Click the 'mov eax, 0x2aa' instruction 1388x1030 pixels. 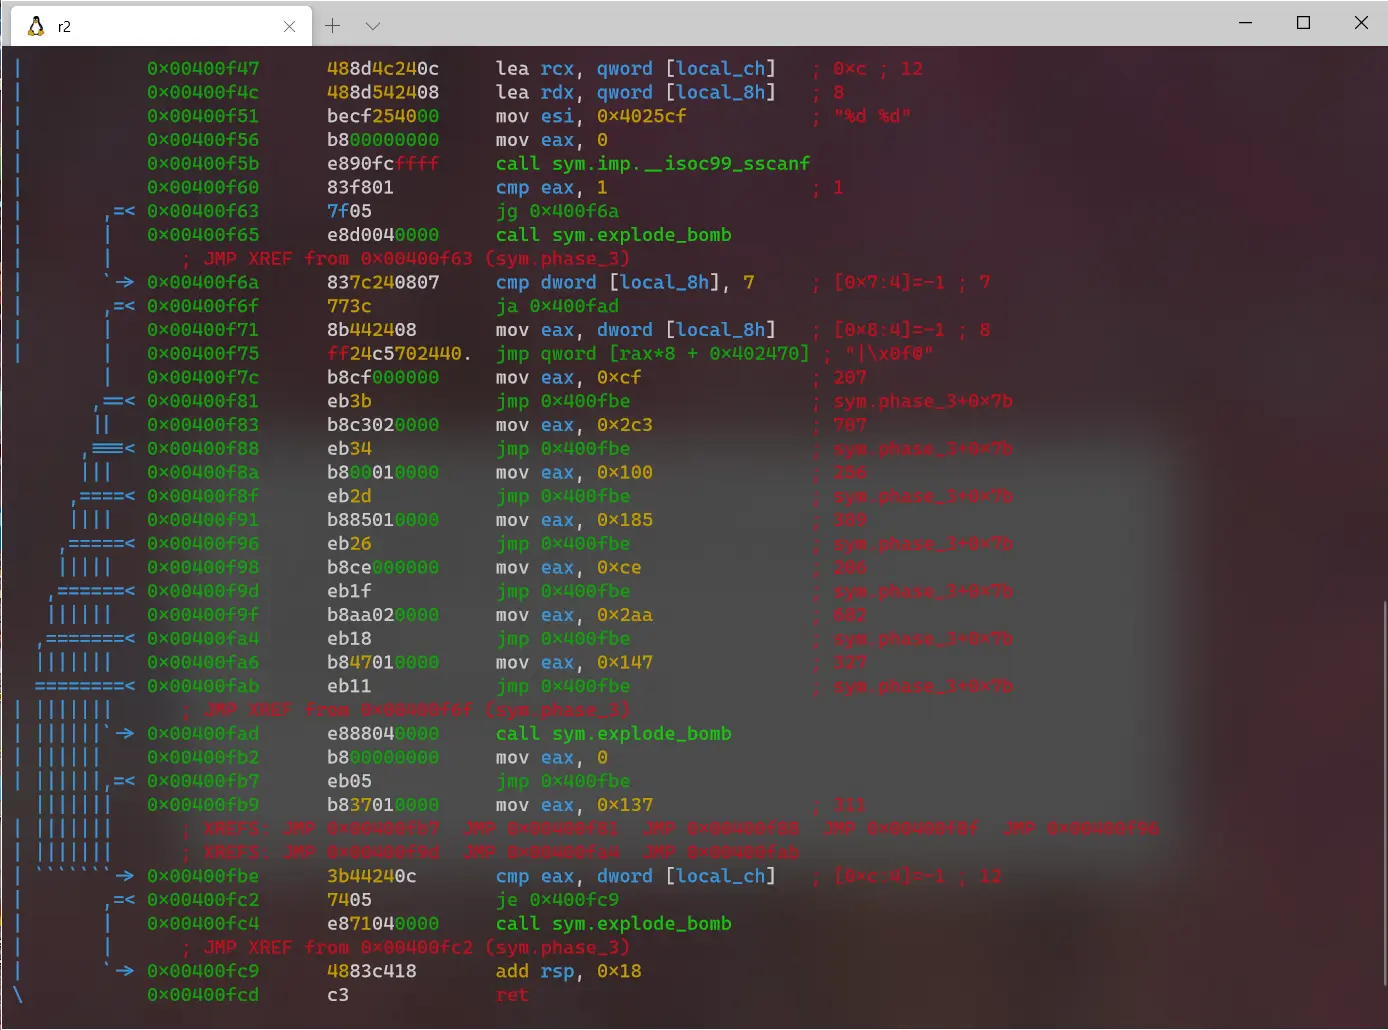tap(574, 615)
